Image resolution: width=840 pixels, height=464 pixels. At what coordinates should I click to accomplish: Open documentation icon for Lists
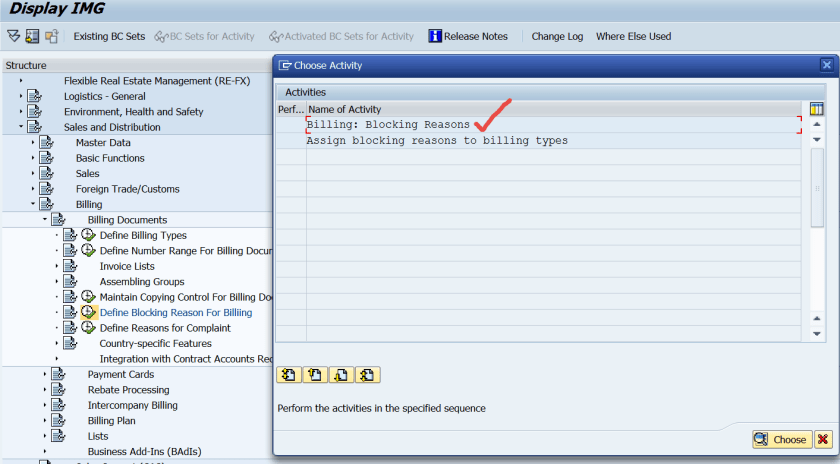click(x=58, y=436)
